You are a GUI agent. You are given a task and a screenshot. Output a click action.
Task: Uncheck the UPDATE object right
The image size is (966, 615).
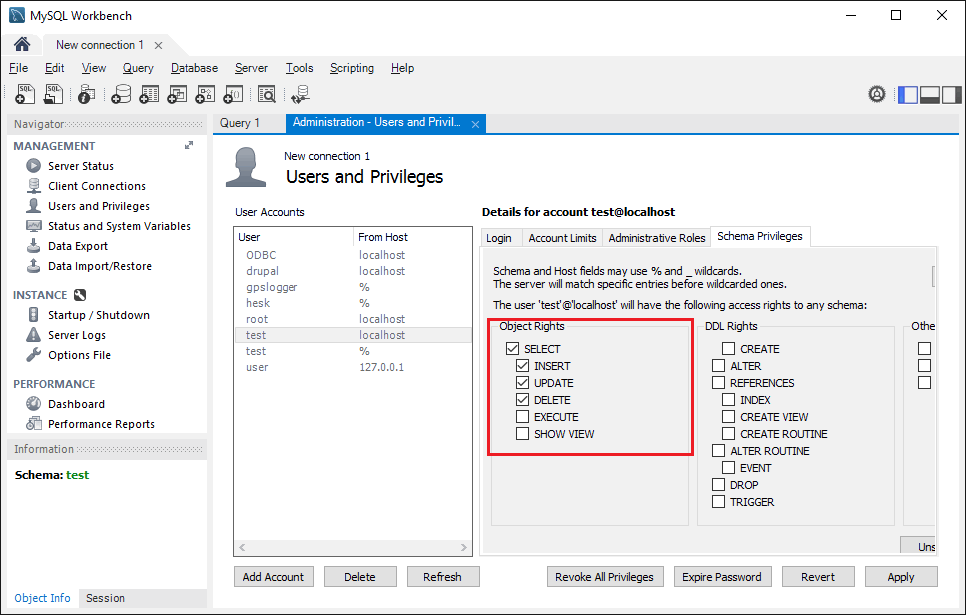522,383
